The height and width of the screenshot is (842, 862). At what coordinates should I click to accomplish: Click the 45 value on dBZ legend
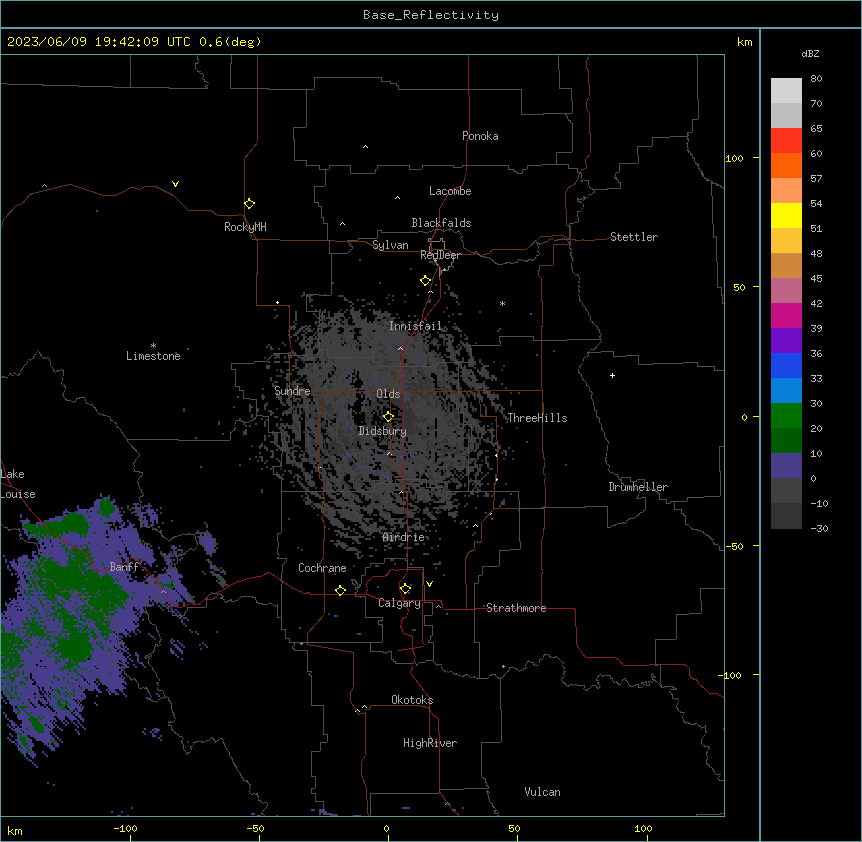(x=816, y=279)
